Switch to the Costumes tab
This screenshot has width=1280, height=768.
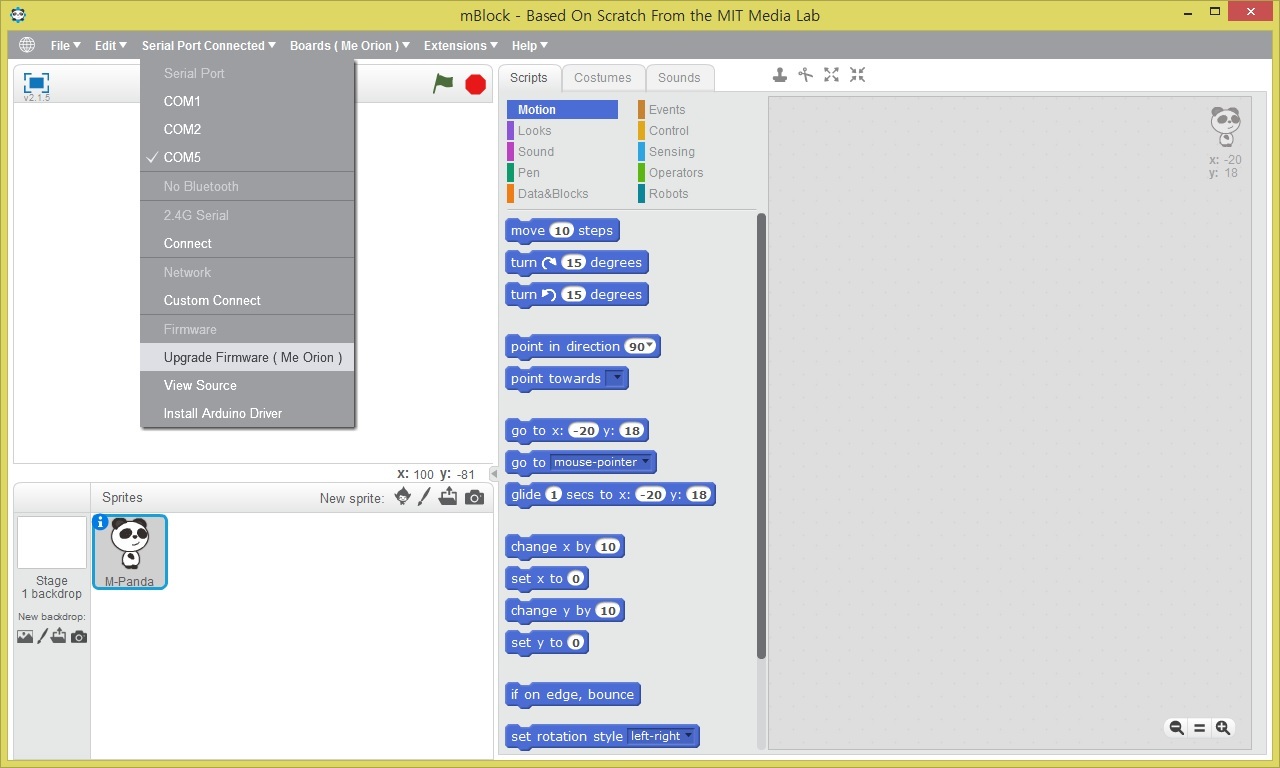click(603, 78)
